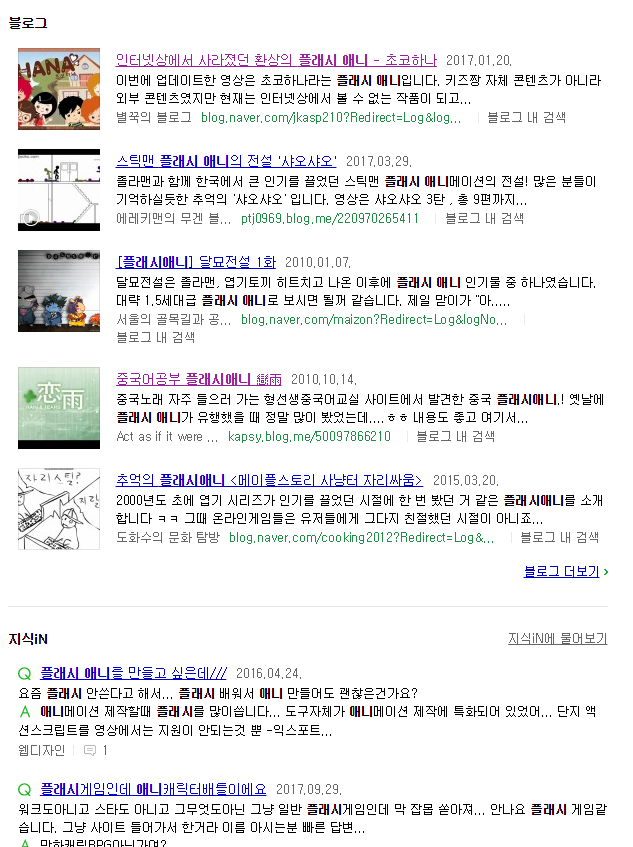Open '인터넷상에서 사라졌던 환상의 플래시 애니' post
The width and height of the screenshot is (633, 847).
(x=276, y=60)
